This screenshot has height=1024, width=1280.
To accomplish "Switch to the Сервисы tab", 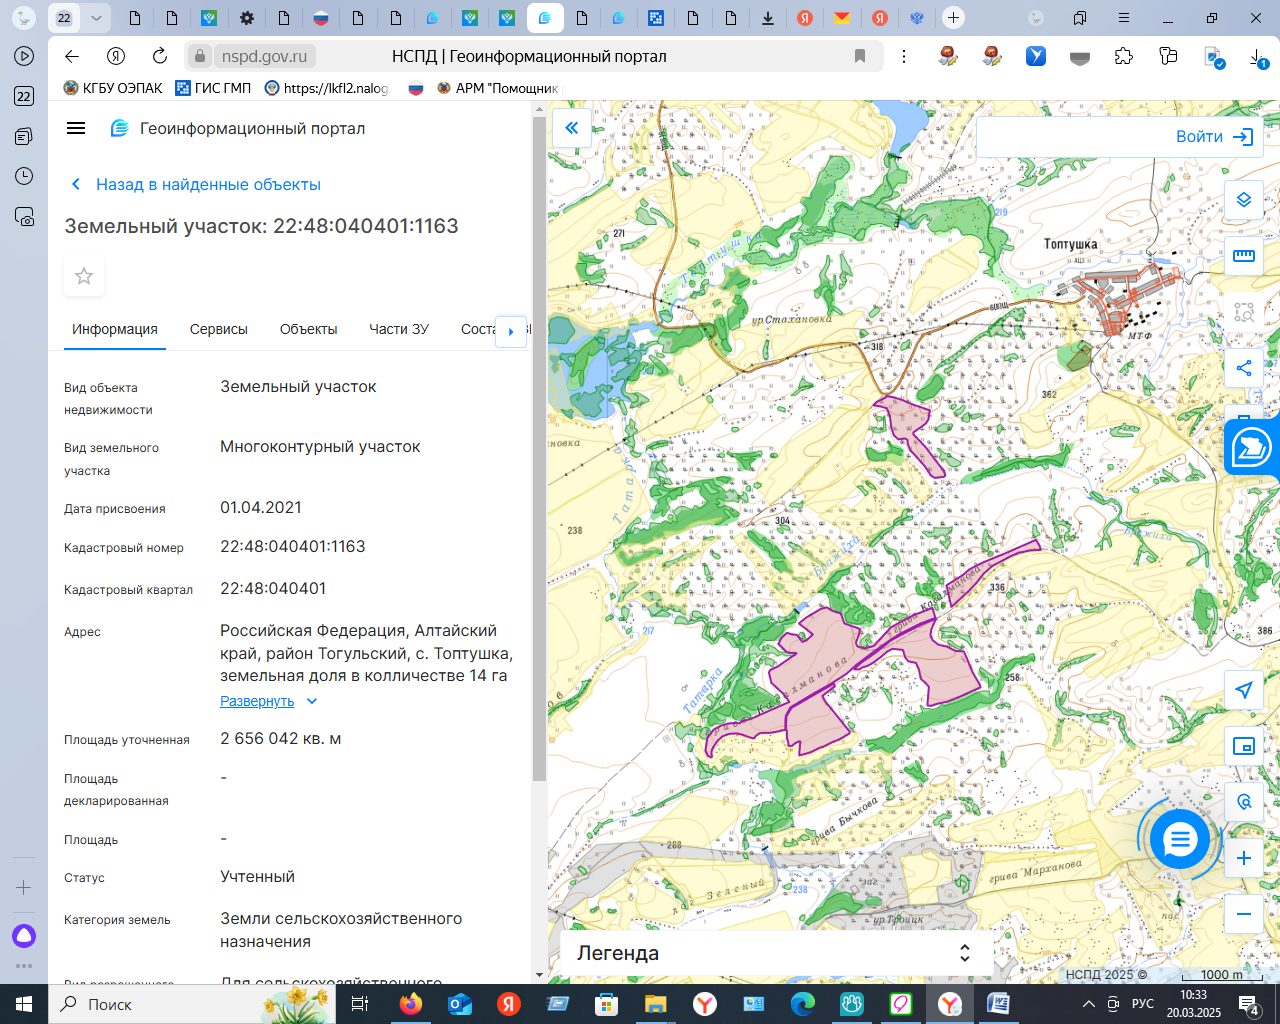I will pos(219,329).
